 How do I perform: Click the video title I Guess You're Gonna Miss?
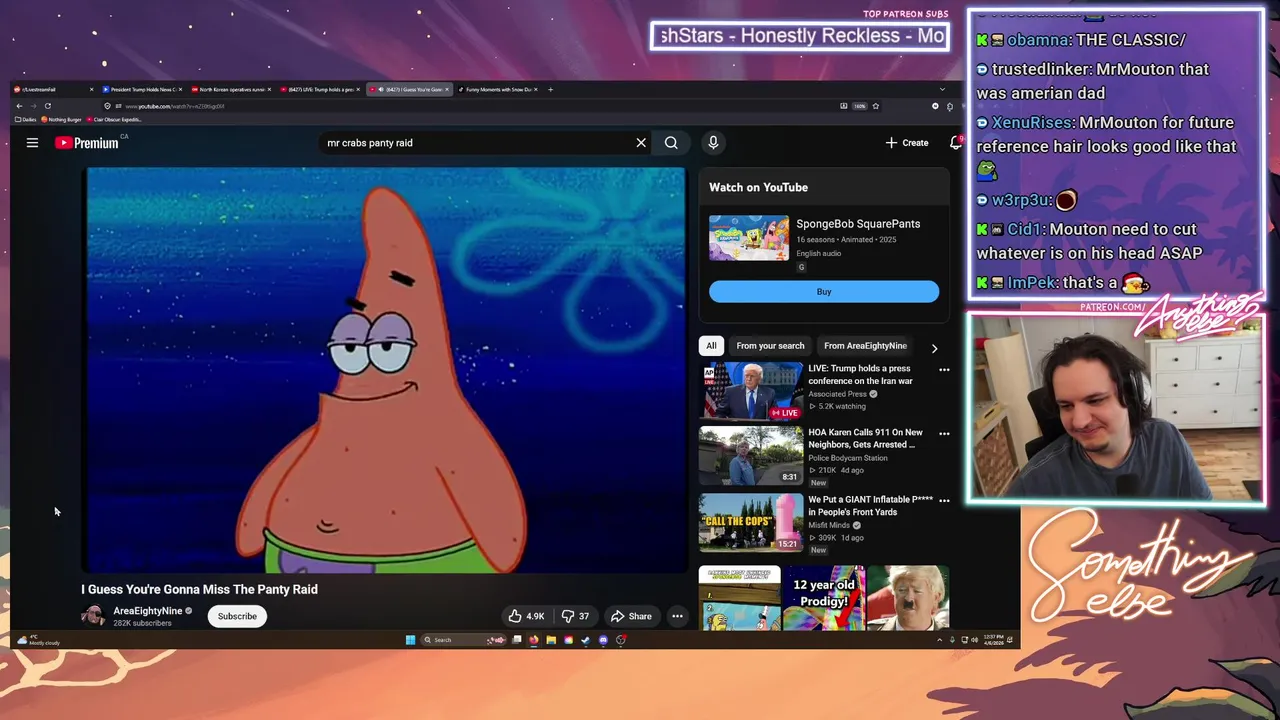pos(199,589)
